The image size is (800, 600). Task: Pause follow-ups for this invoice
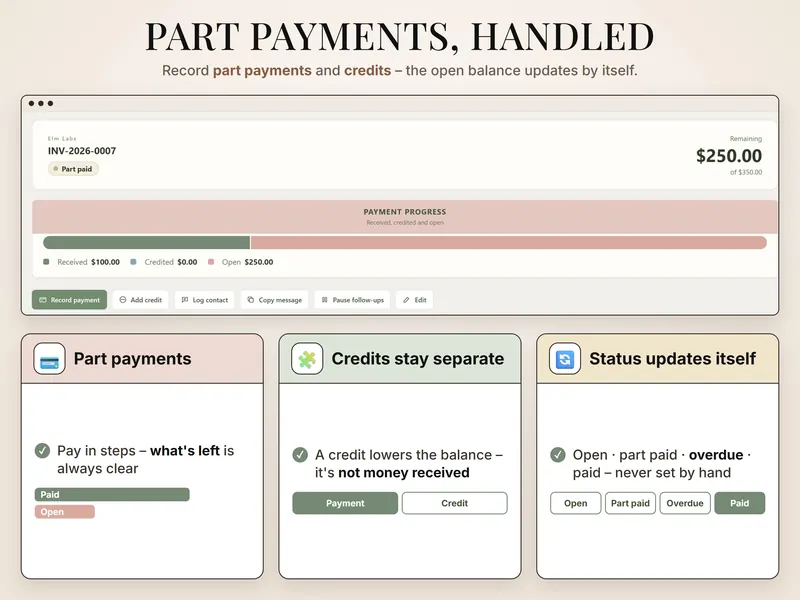pyautogui.click(x=353, y=300)
